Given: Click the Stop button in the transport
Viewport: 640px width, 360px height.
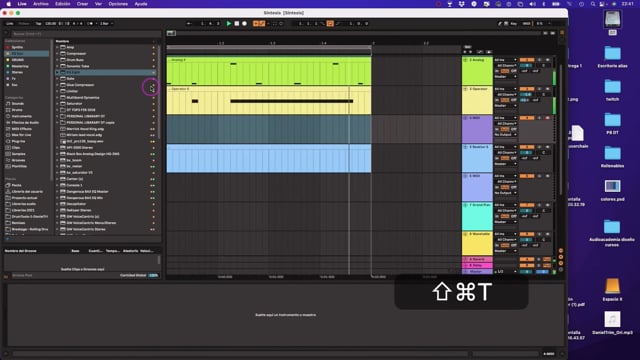Looking at the screenshot, I should pos(237,24).
